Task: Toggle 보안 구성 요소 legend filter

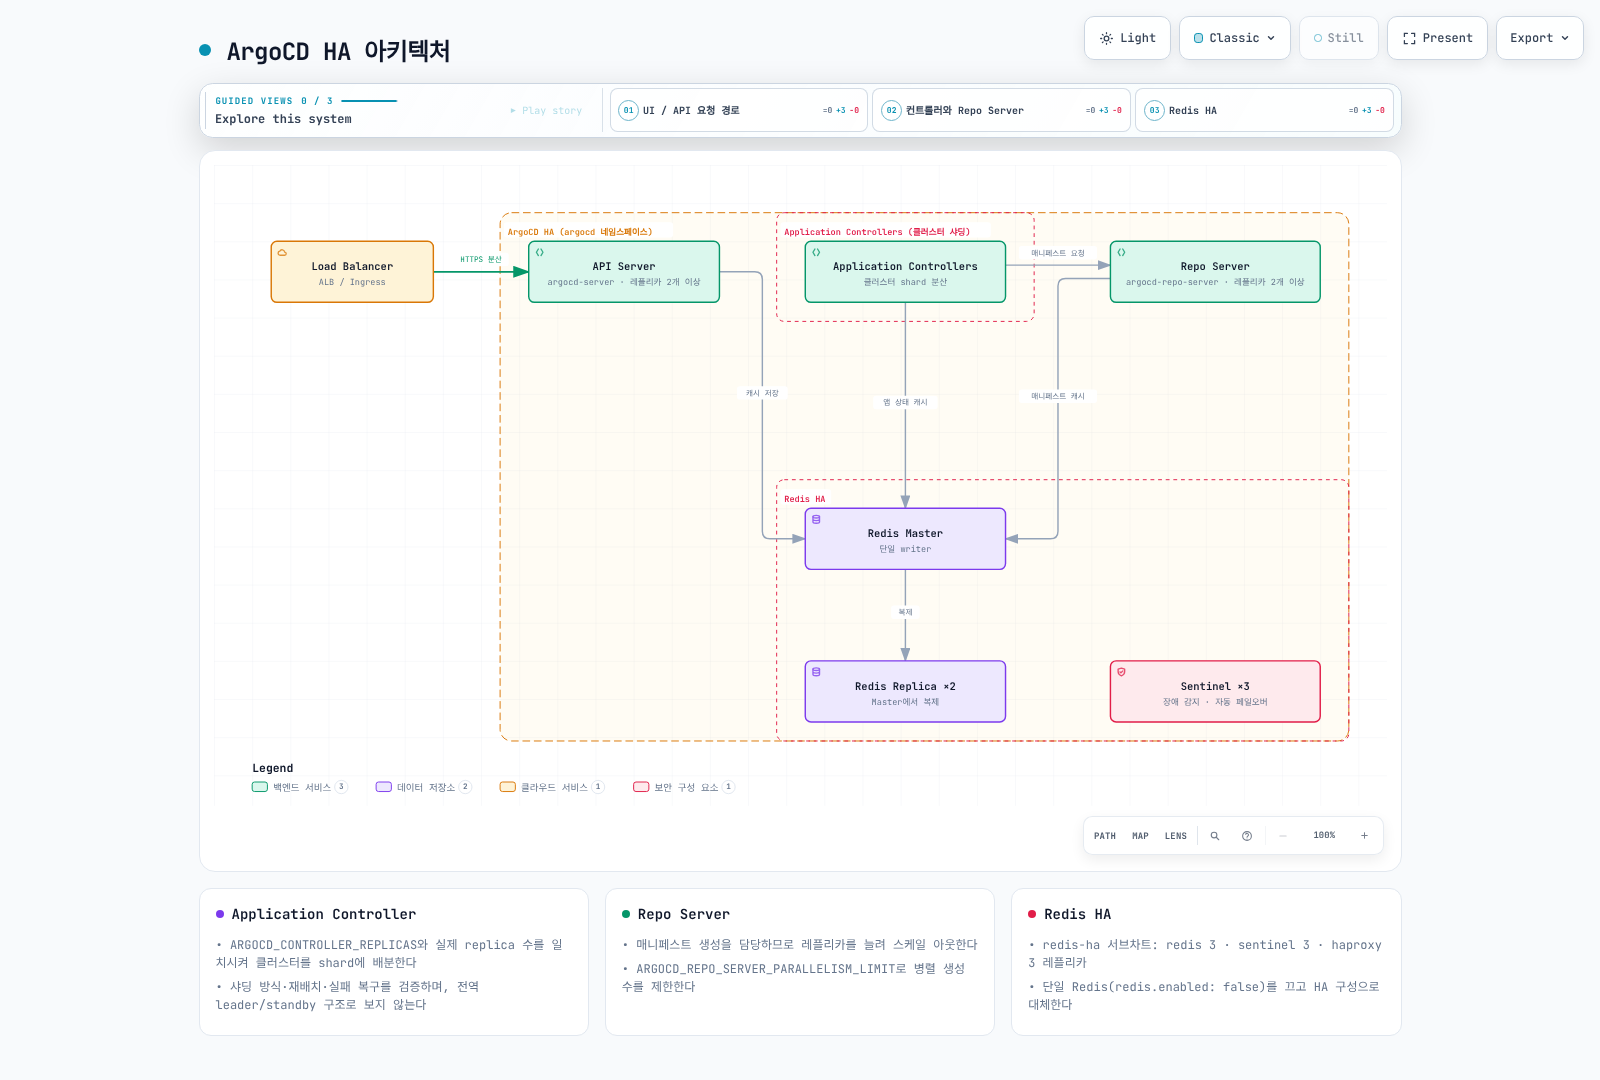Action: 684,787
